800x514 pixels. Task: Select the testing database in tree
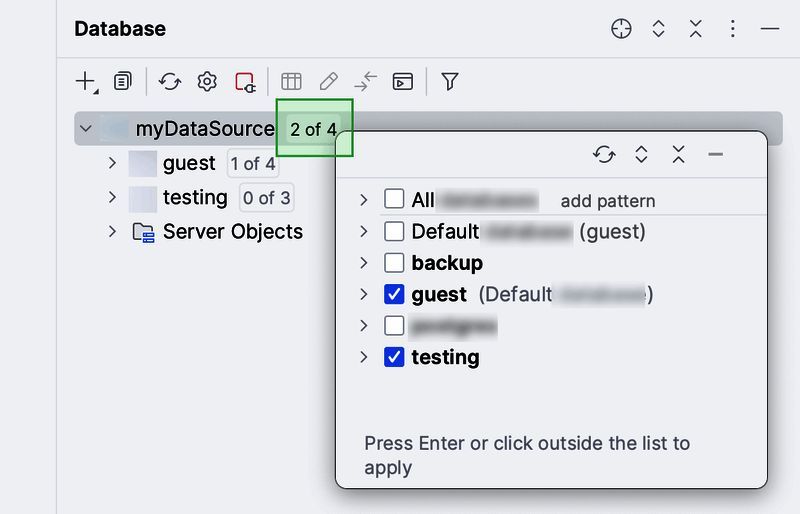(x=195, y=198)
